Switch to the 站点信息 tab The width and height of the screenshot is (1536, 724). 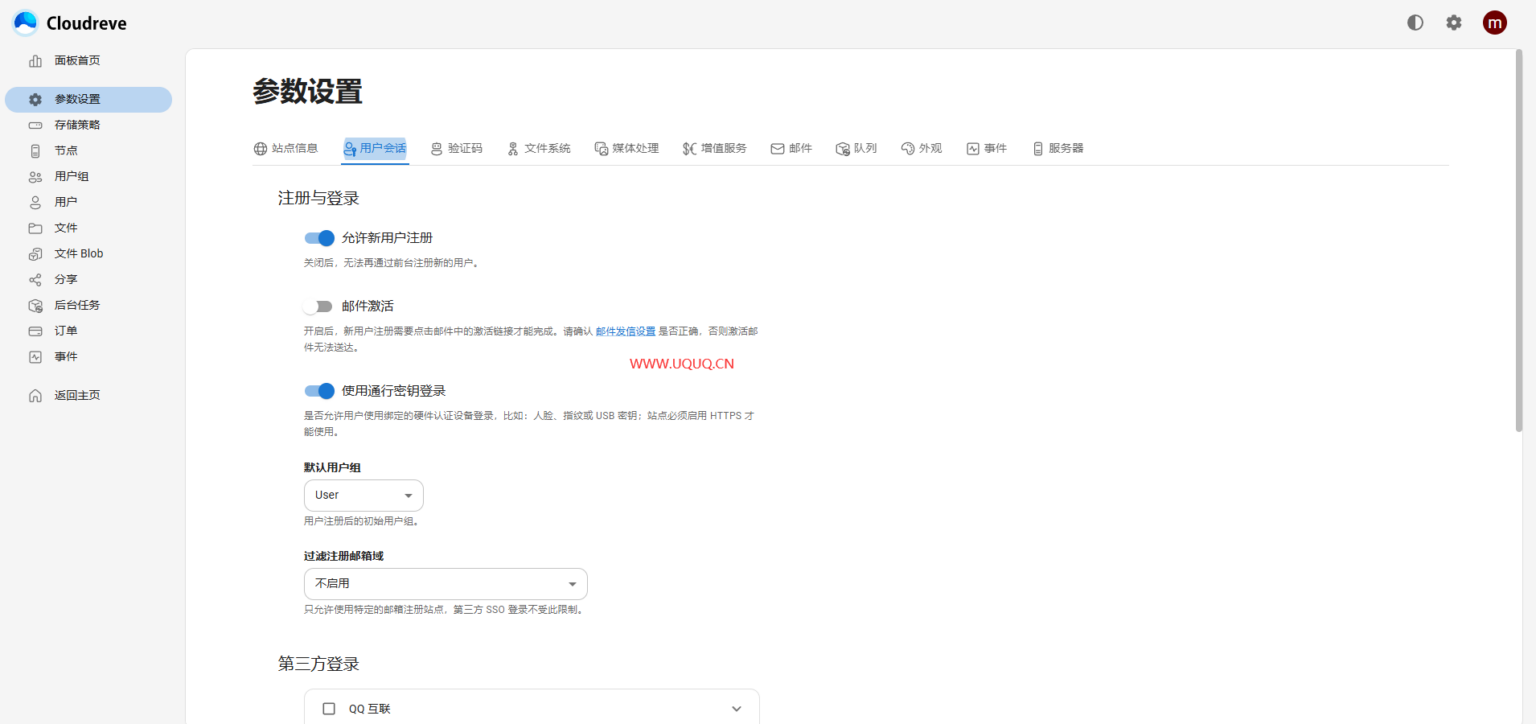286,149
